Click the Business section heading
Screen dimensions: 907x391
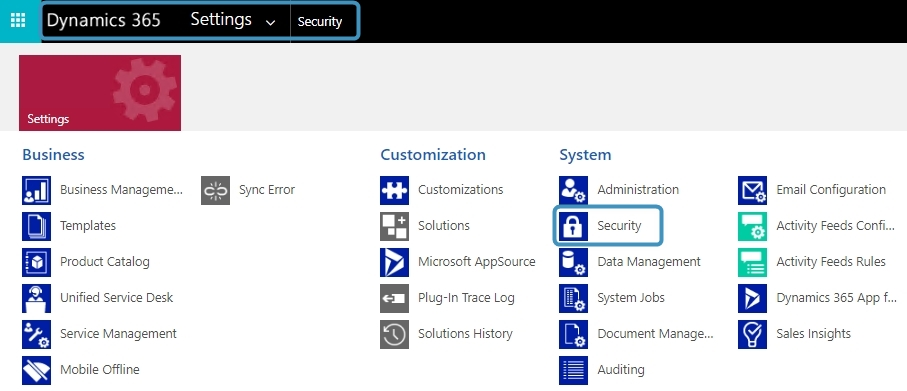[53, 154]
